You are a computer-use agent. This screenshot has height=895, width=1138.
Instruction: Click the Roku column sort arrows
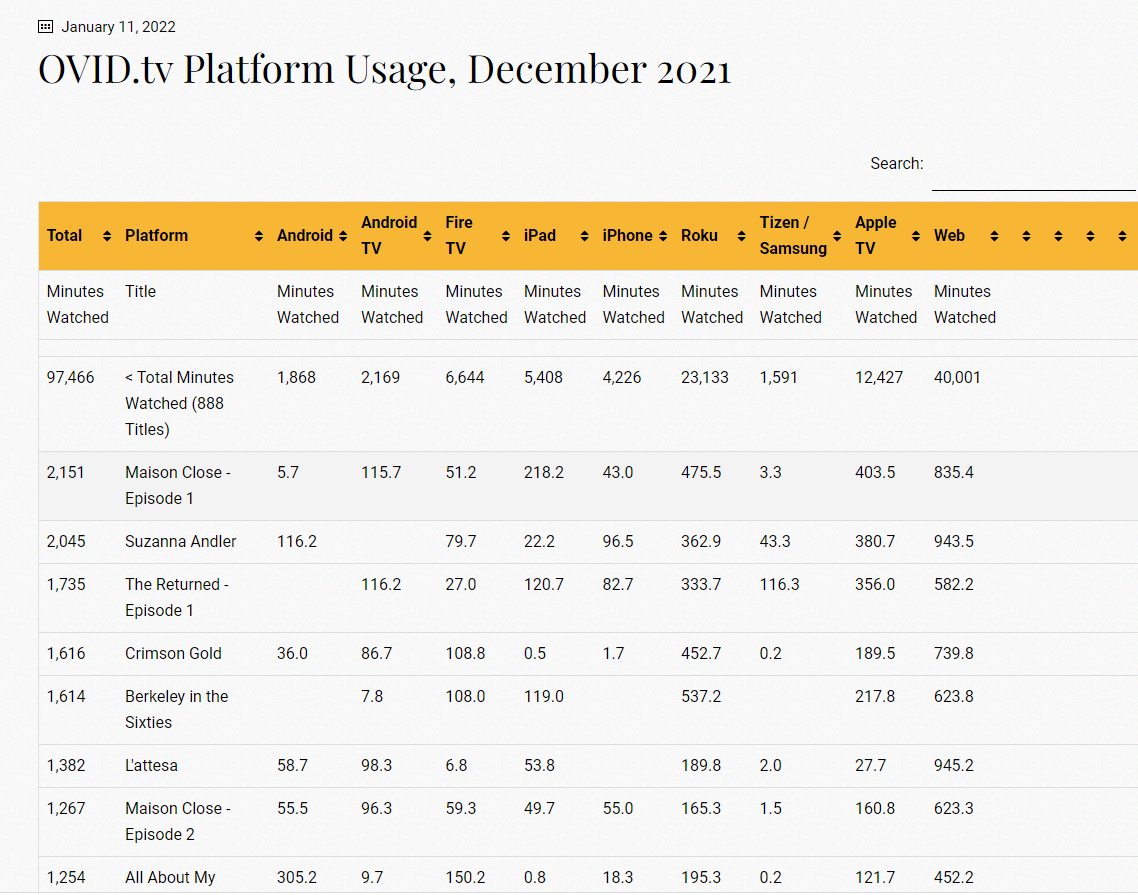click(741, 236)
